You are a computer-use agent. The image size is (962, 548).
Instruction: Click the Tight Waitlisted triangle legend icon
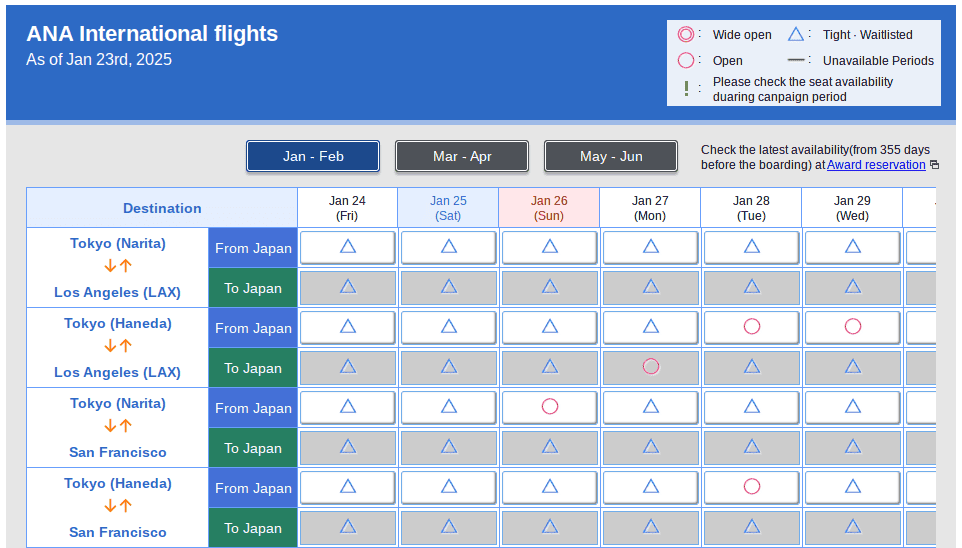pos(796,34)
